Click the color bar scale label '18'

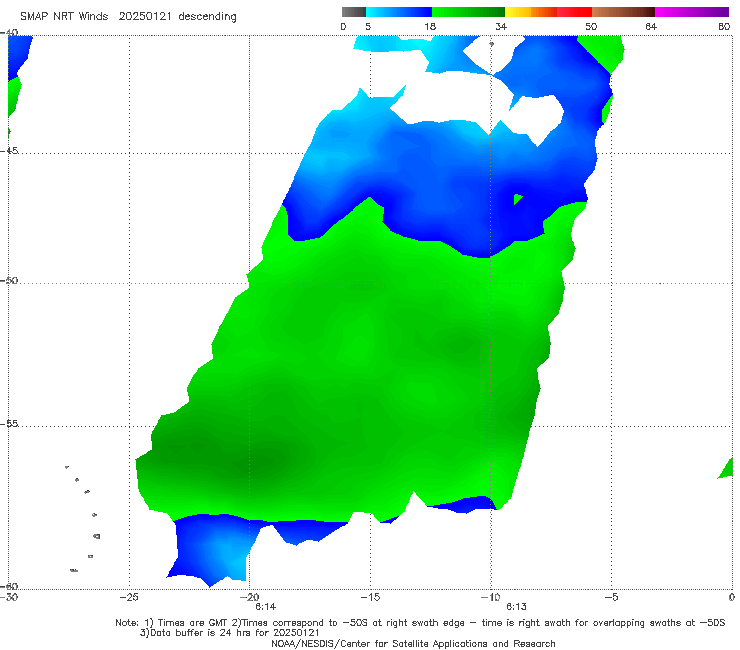(430, 27)
